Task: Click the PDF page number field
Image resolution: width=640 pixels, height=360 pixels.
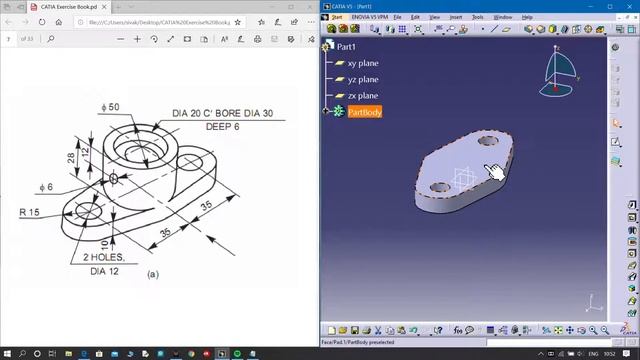Action: click(9, 39)
